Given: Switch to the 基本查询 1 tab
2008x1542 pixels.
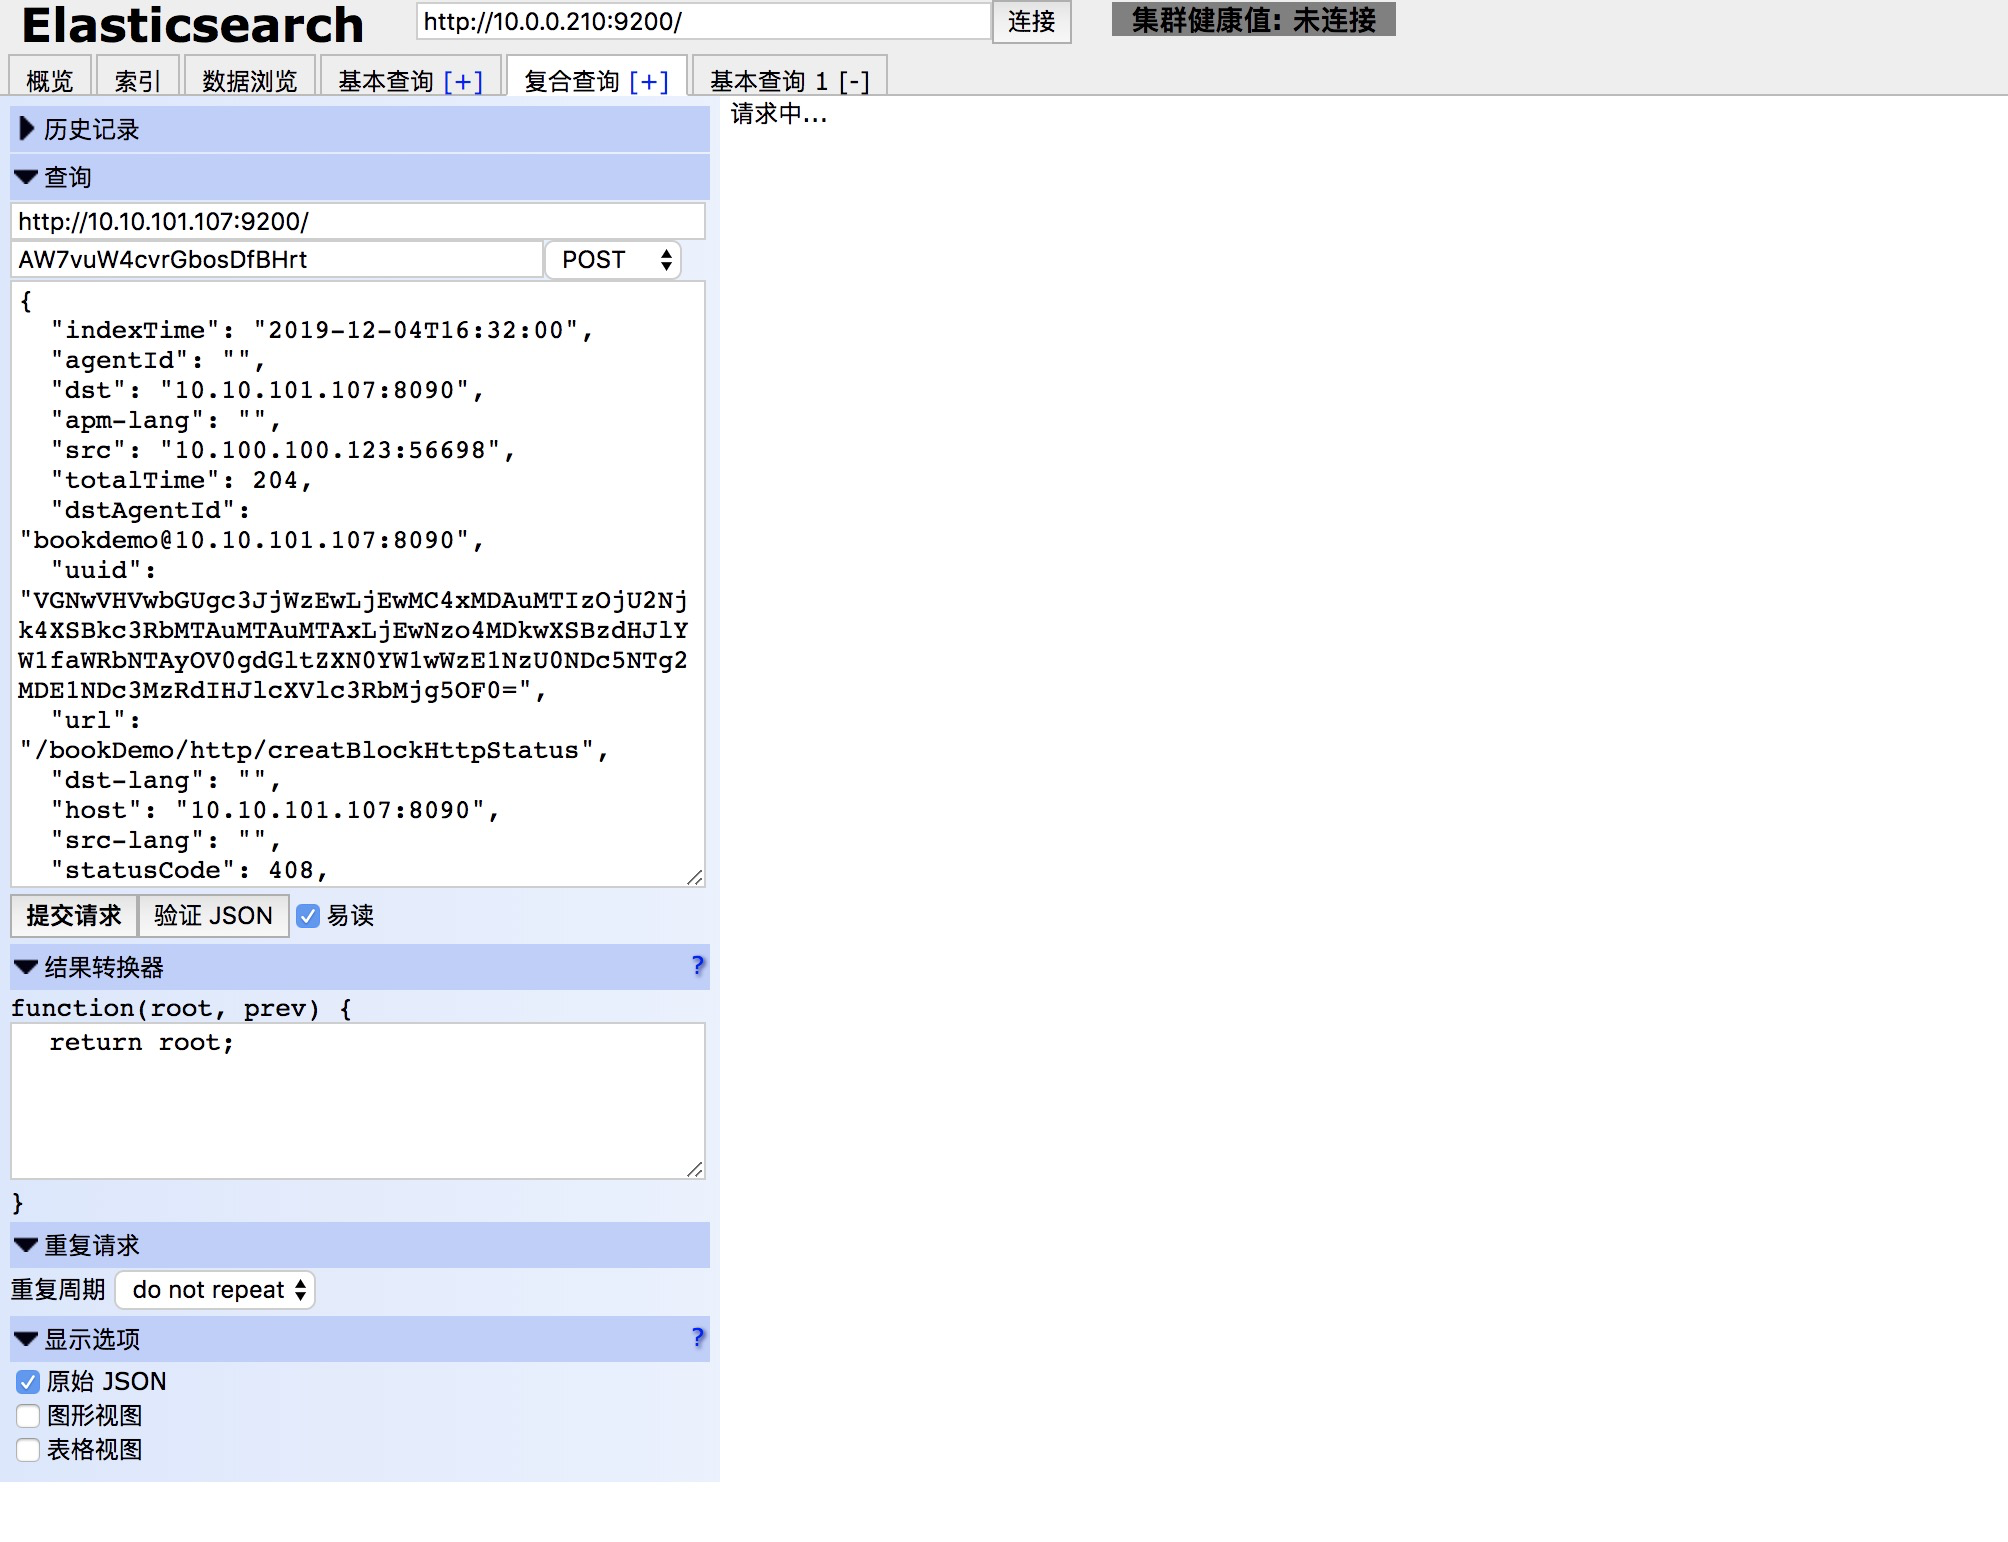Looking at the screenshot, I should pos(769,80).
